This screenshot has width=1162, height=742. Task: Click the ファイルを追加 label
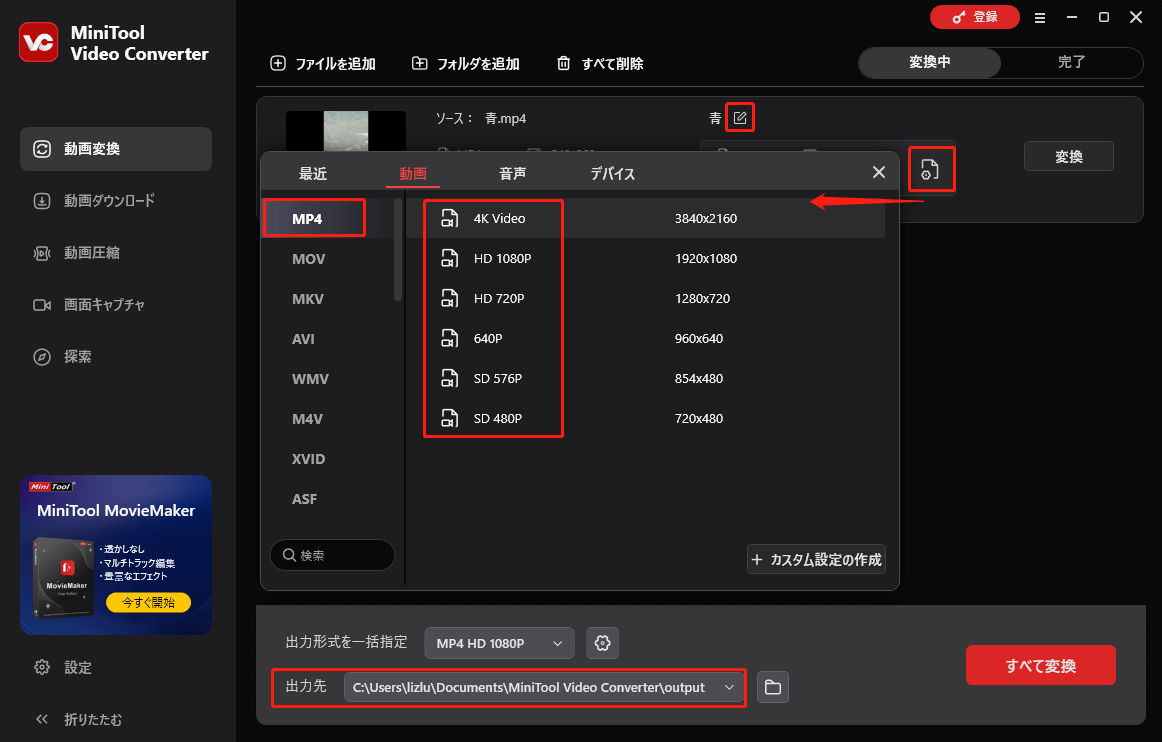pyautogui.click(x=335, y=64)
